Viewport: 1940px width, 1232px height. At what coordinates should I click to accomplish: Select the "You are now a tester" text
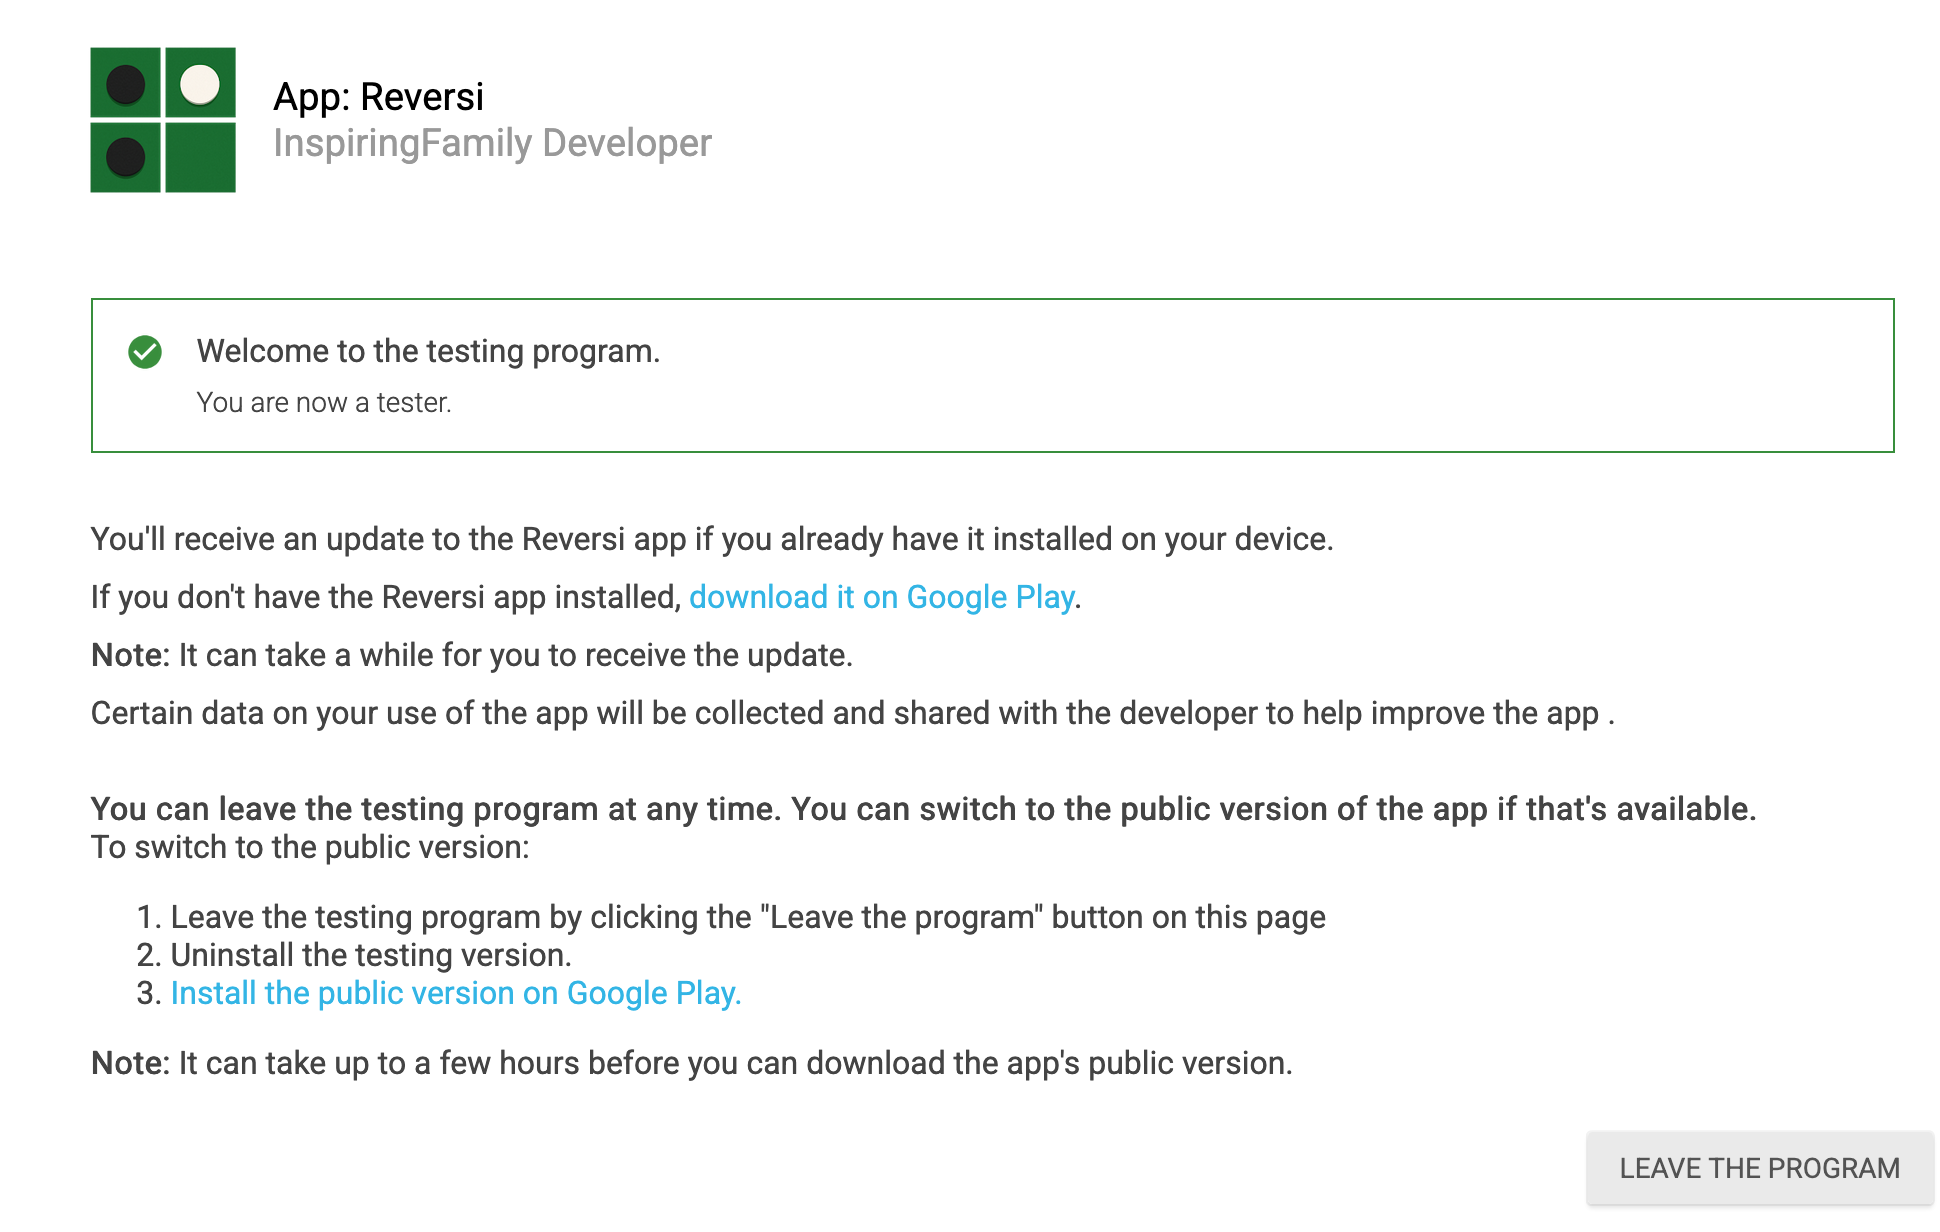[325, 402]
